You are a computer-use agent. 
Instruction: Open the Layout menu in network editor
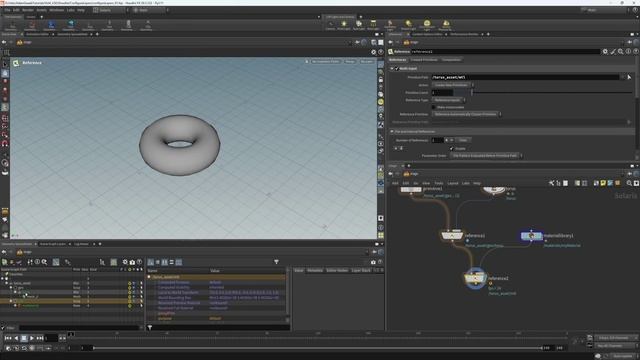click(453, 183)
